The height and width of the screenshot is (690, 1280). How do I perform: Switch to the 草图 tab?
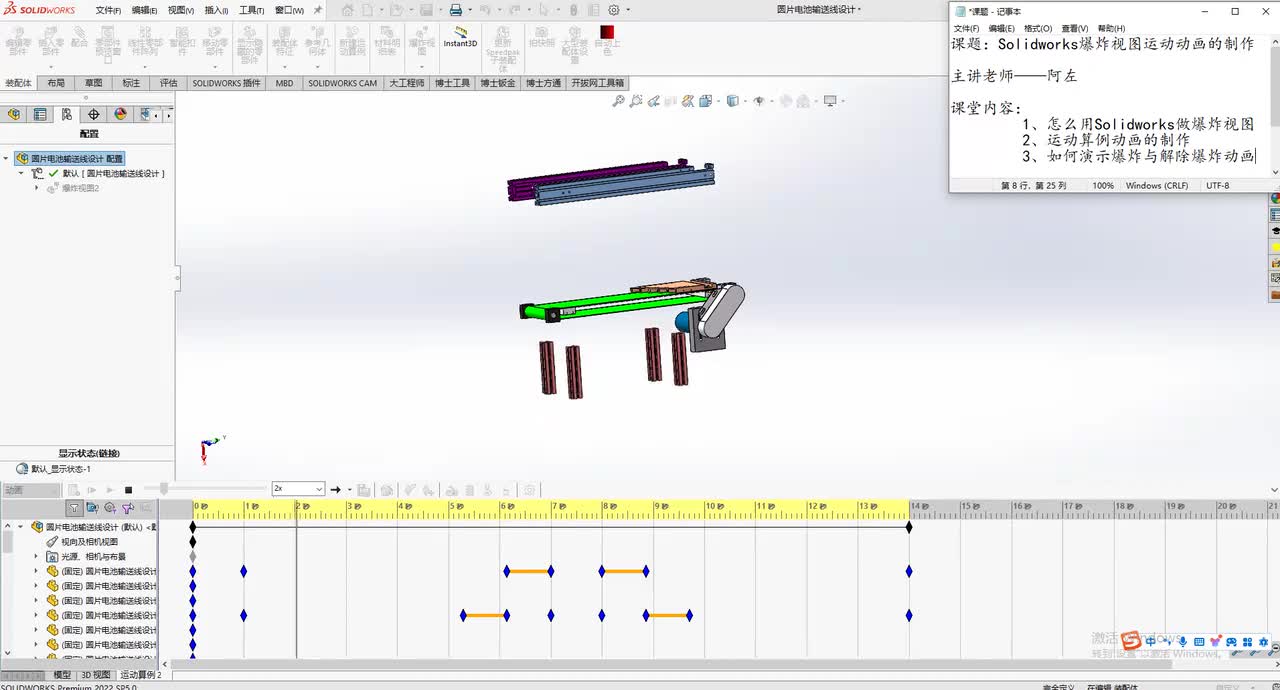tap(93, 83)
